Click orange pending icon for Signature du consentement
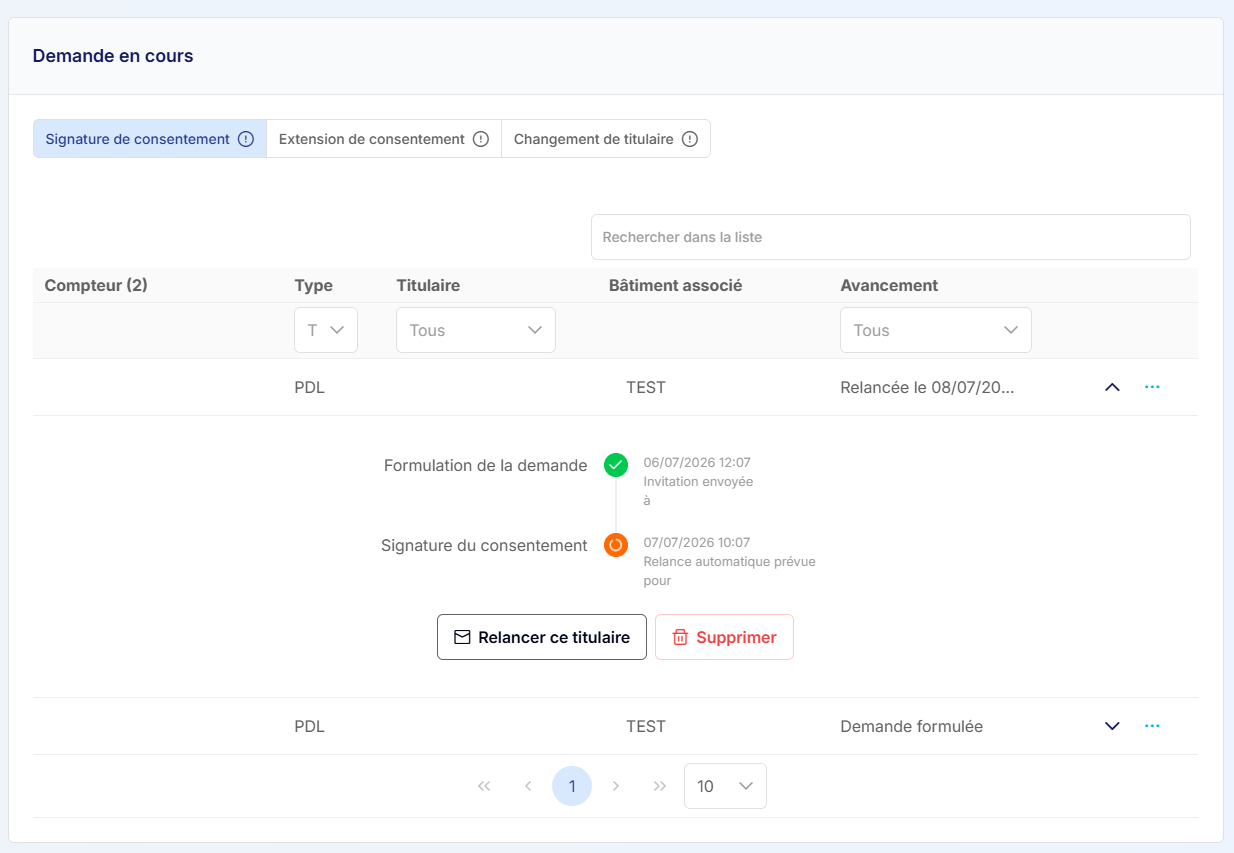 point(616,545)
